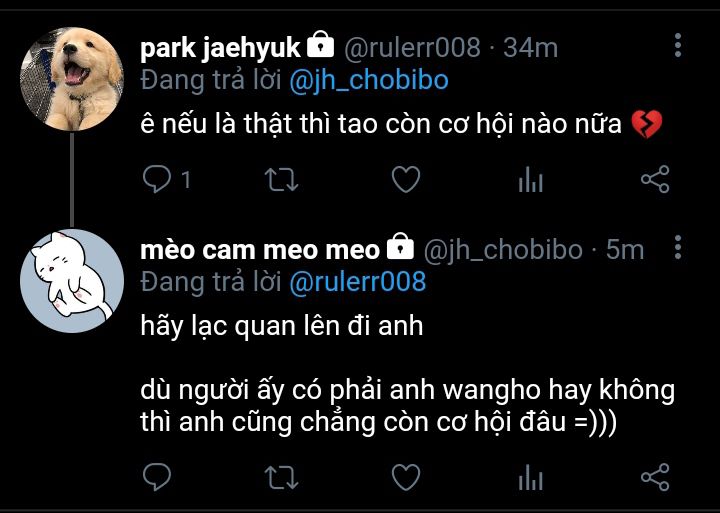720x513 pixels.
Task: View analytics for mèo cam meo meo's tweet
Action: (531, 477)
